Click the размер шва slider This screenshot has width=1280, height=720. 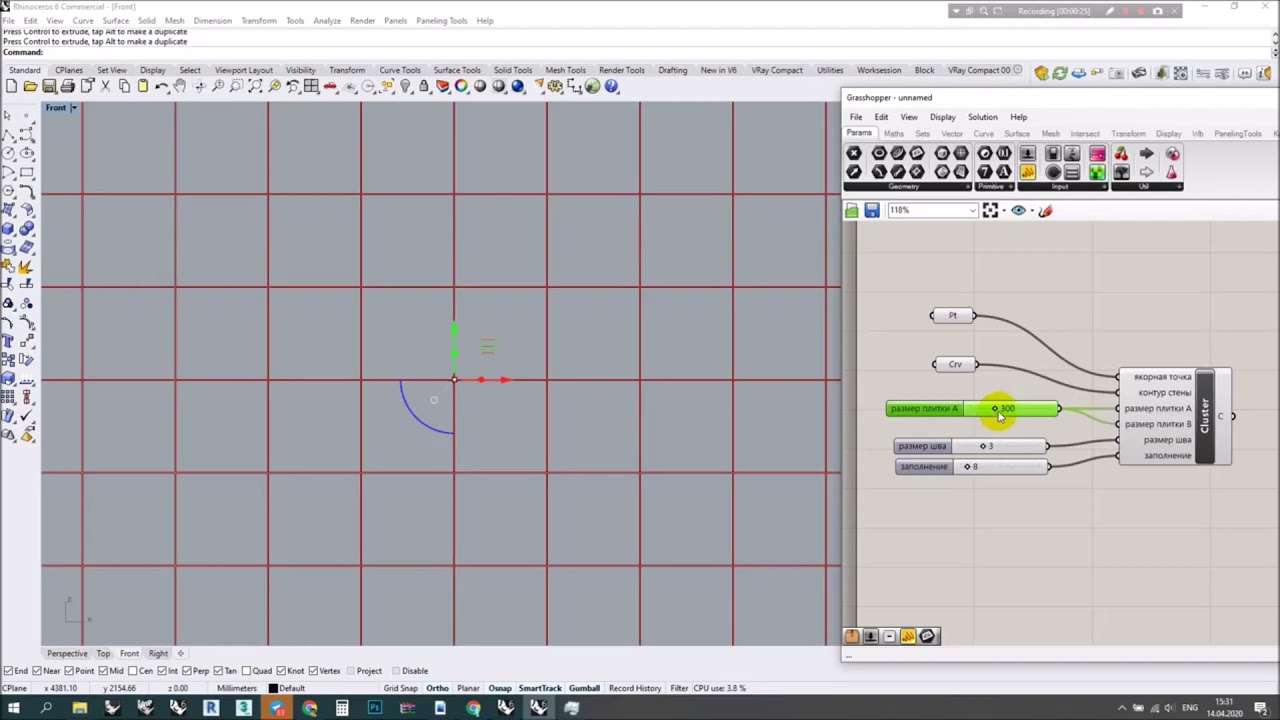click(x=971, y=446)
